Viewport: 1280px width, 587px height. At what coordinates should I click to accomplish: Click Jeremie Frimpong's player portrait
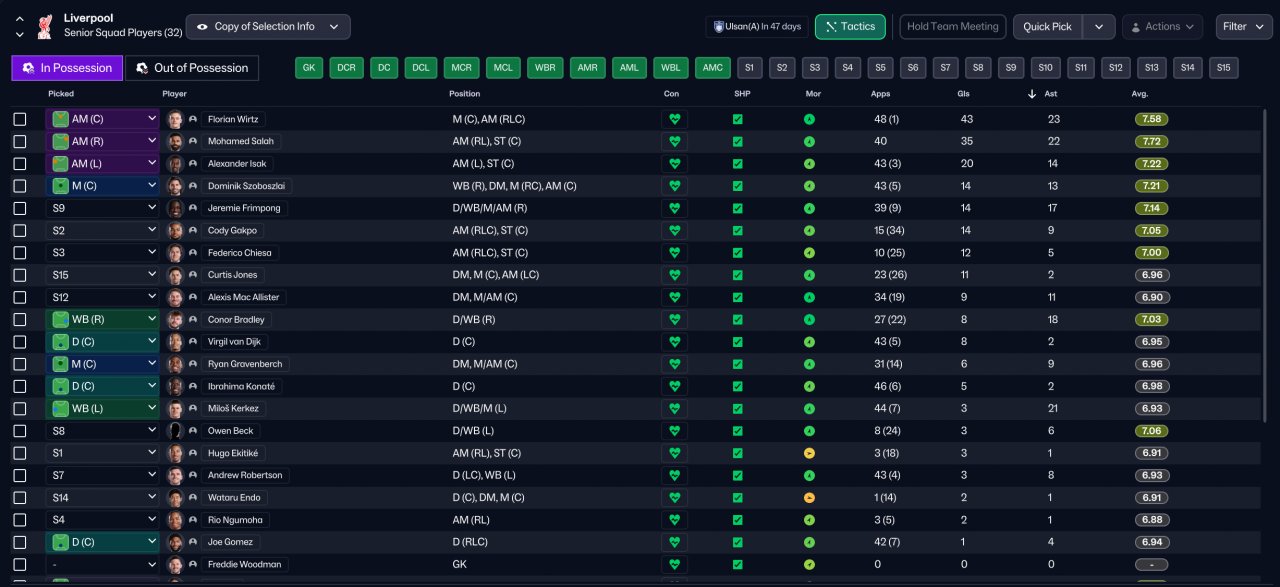tap(175, 208)
